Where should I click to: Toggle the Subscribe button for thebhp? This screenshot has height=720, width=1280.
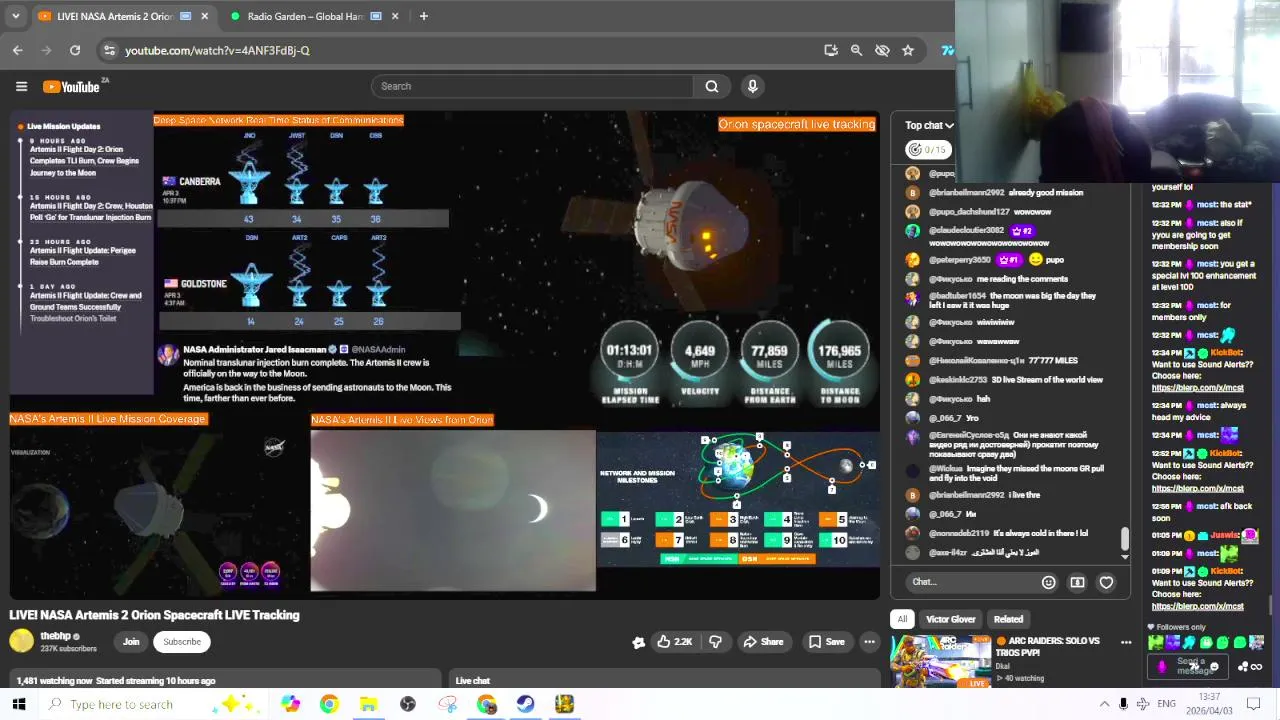pos(182,642)
